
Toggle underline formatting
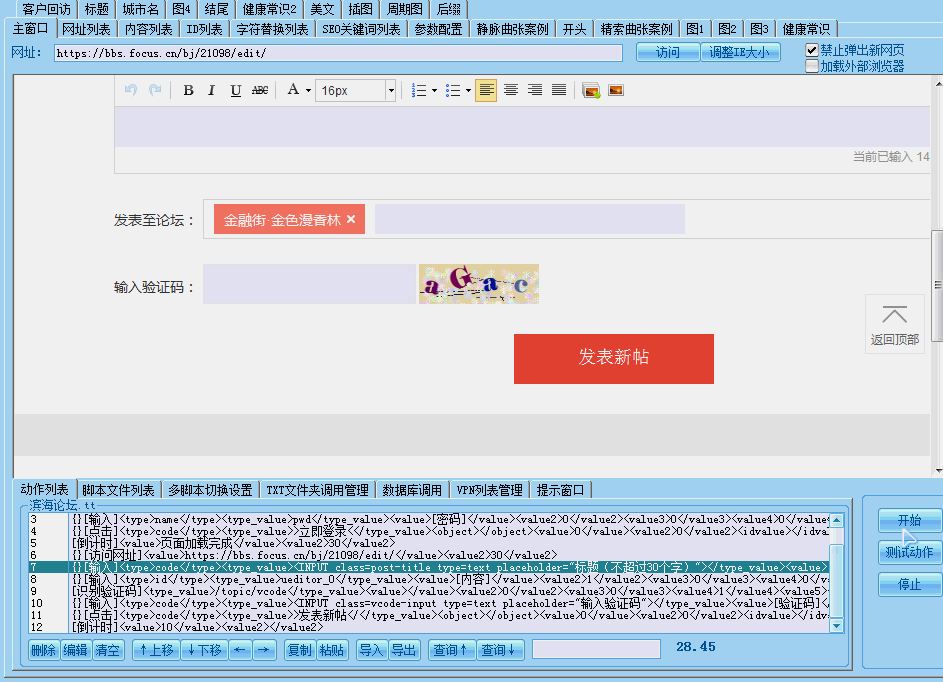pos(236,90)
